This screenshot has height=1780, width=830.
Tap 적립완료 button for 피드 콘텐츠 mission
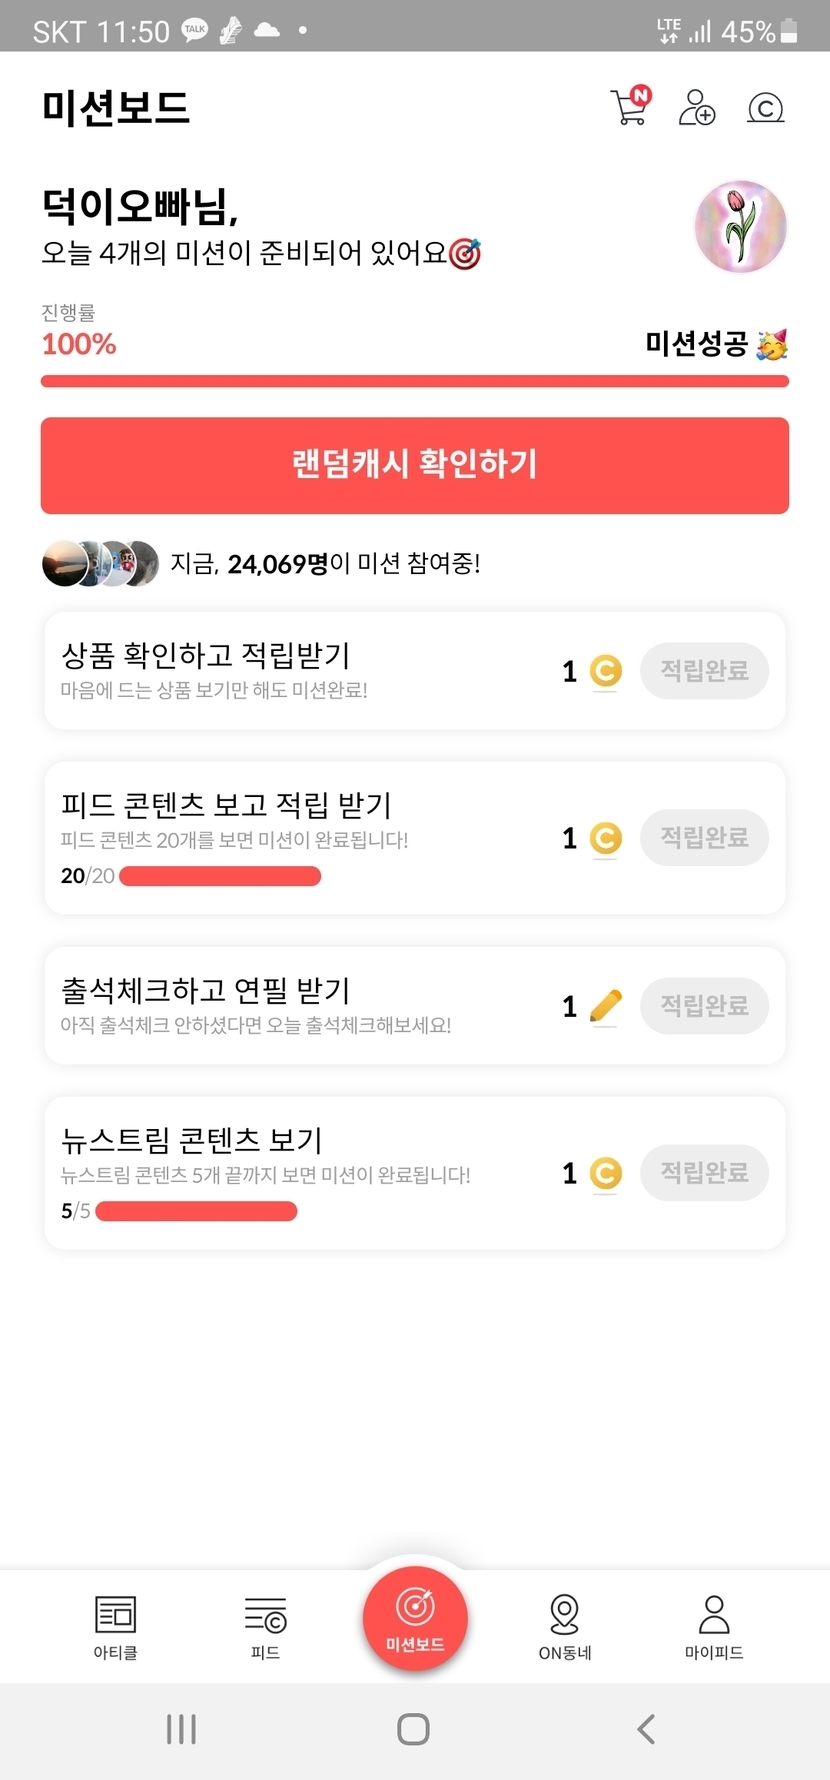[704, 838]
